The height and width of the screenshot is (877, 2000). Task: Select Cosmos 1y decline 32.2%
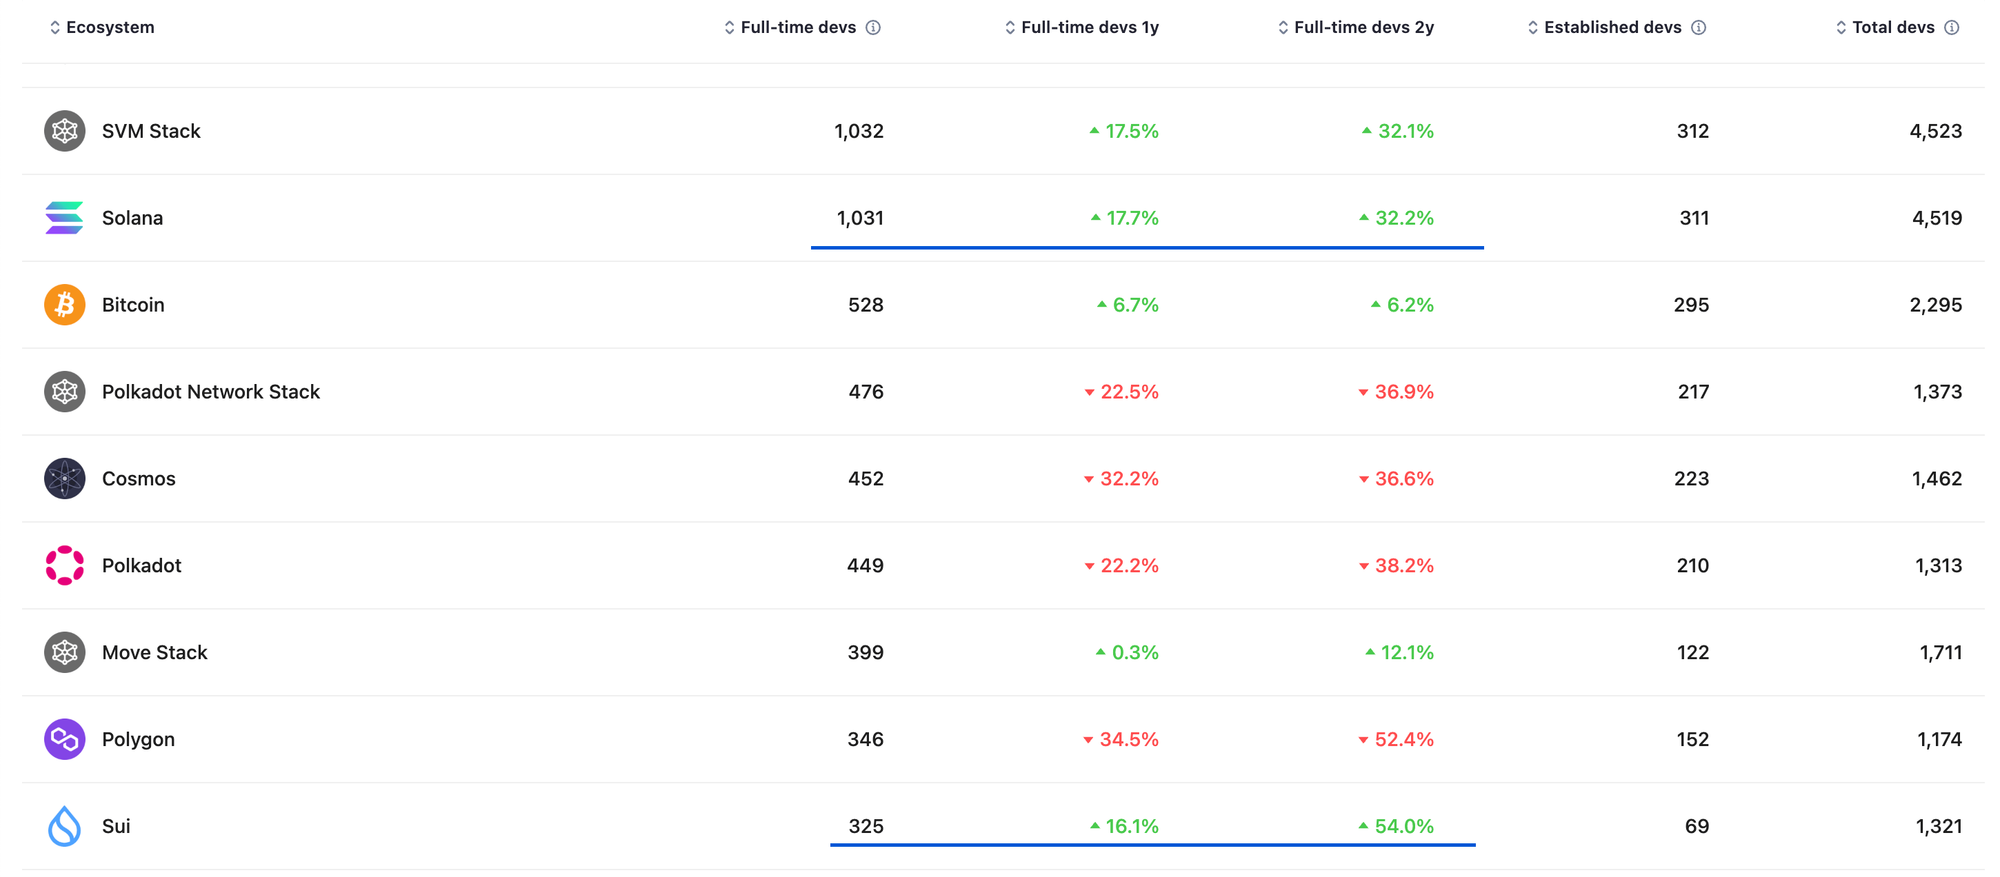click(1121, 479)
